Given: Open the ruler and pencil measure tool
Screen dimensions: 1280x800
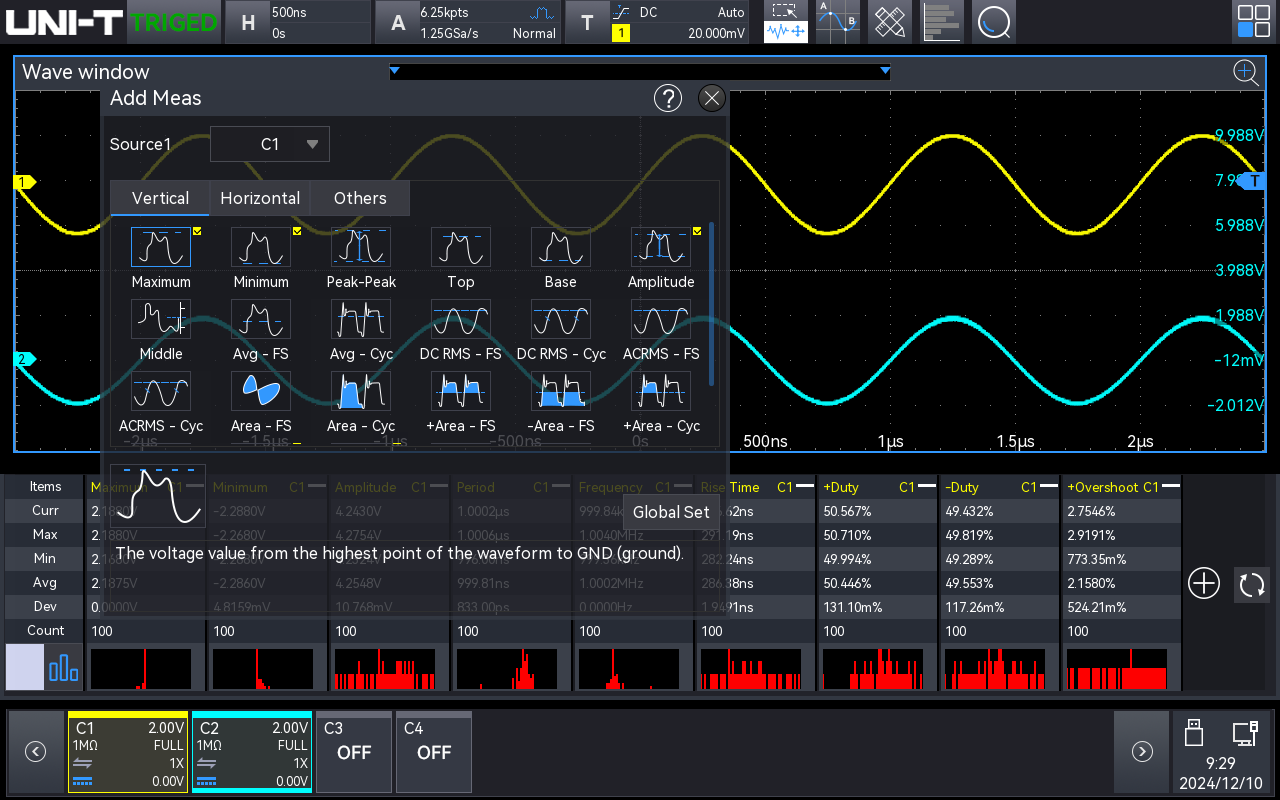Looking at the screenshot, I should click(889, 22).
